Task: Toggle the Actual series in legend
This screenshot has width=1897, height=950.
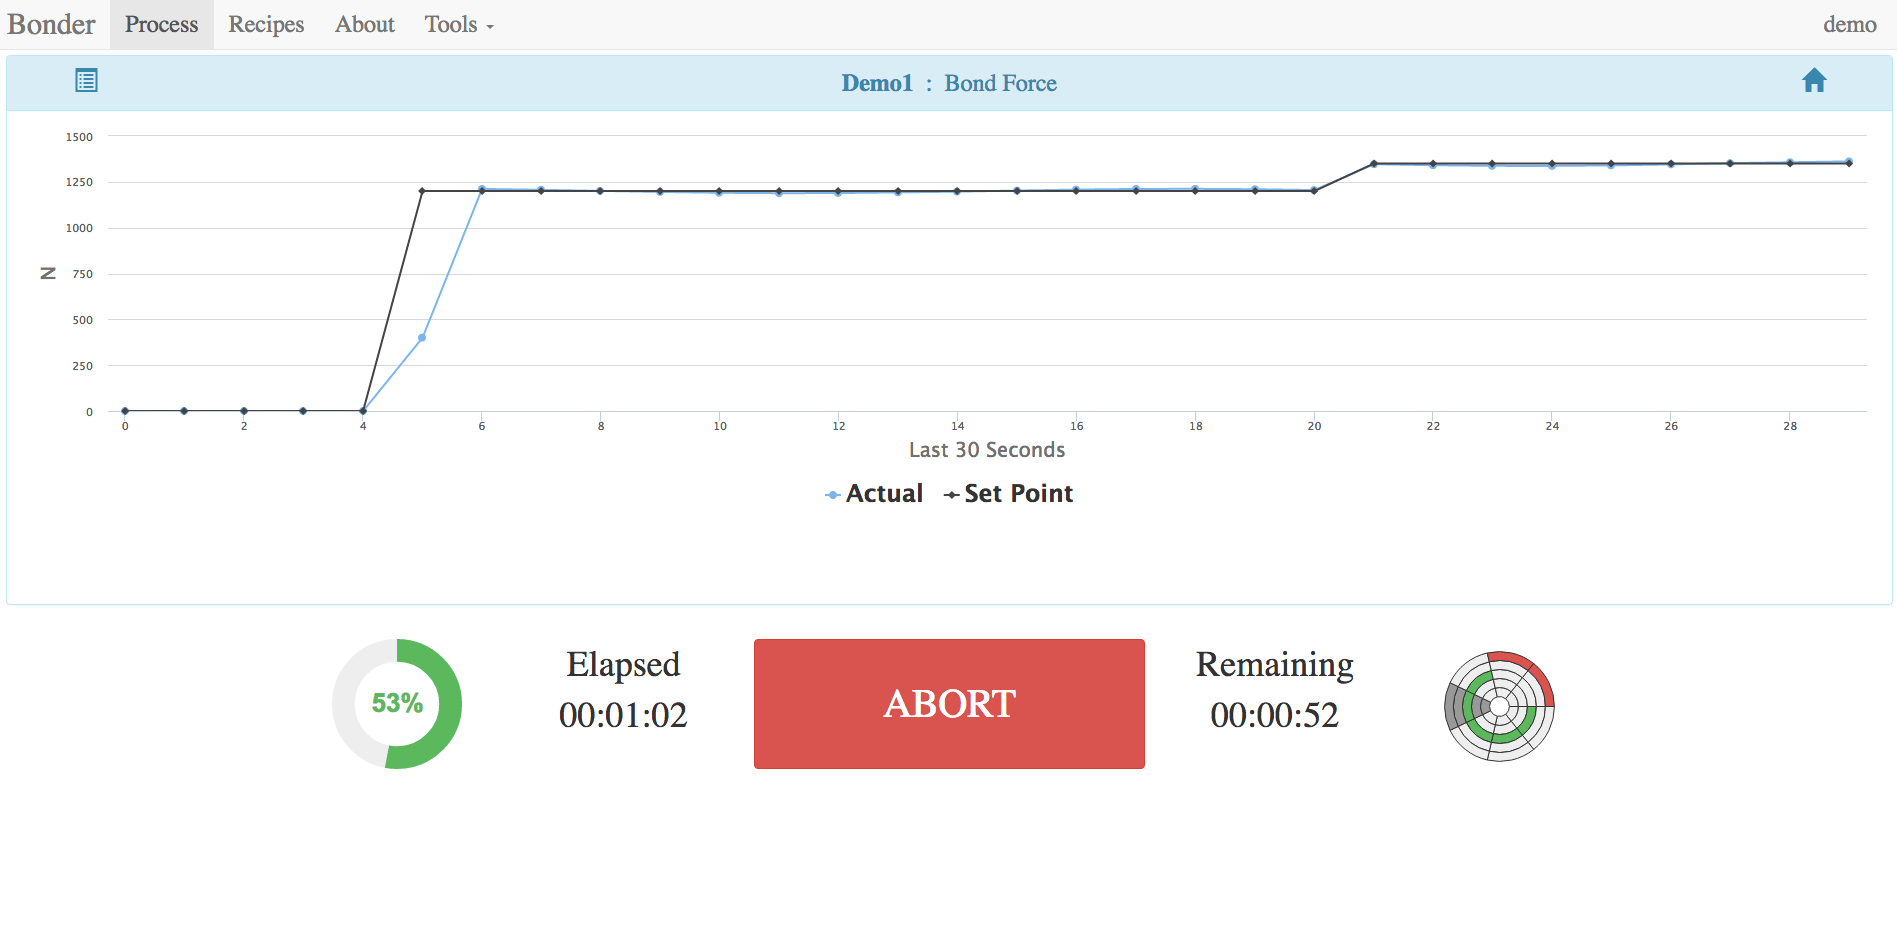Action: pyautogui.click(x=874, y=494)
